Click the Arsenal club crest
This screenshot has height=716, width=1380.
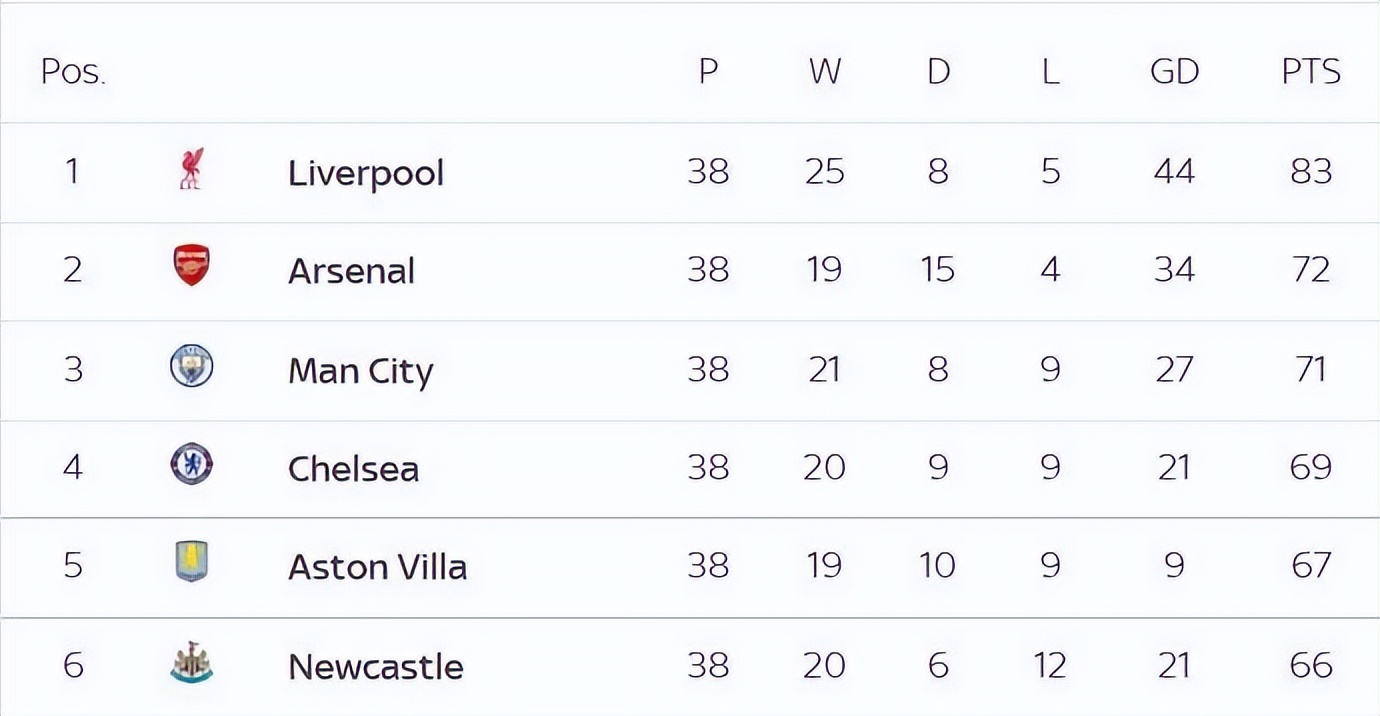[x=191, y=266]
